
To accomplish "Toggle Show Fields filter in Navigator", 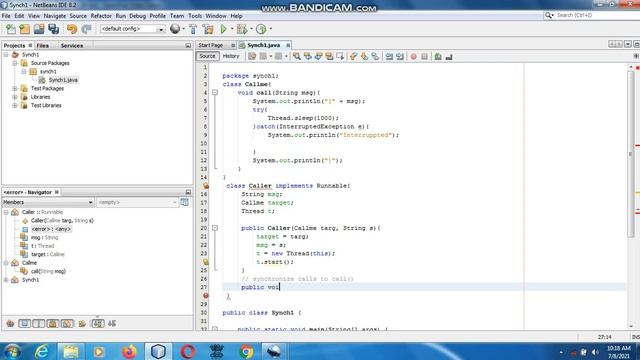I will (x=24, y=324).
